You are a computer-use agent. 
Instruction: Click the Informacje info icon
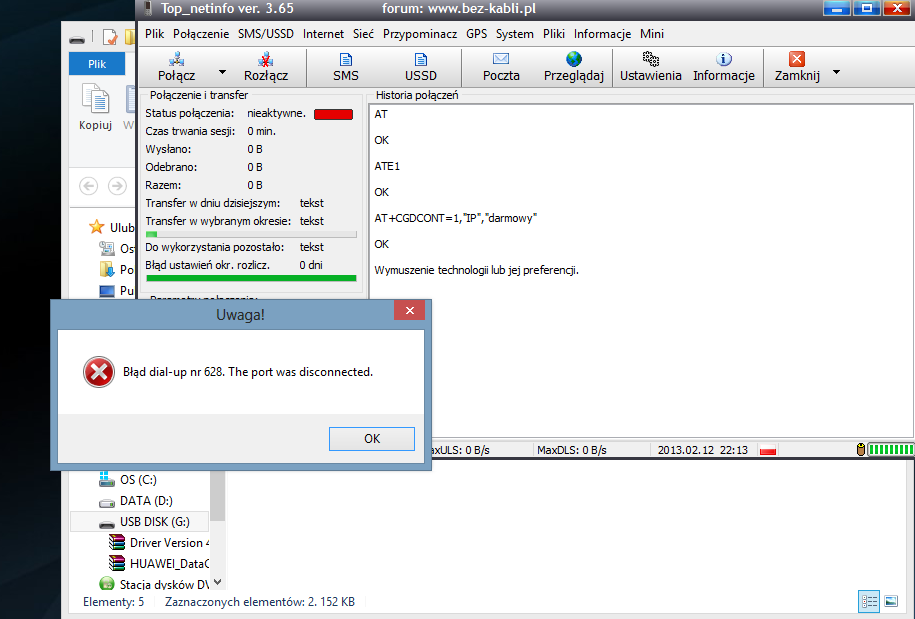tap(724, 60)
